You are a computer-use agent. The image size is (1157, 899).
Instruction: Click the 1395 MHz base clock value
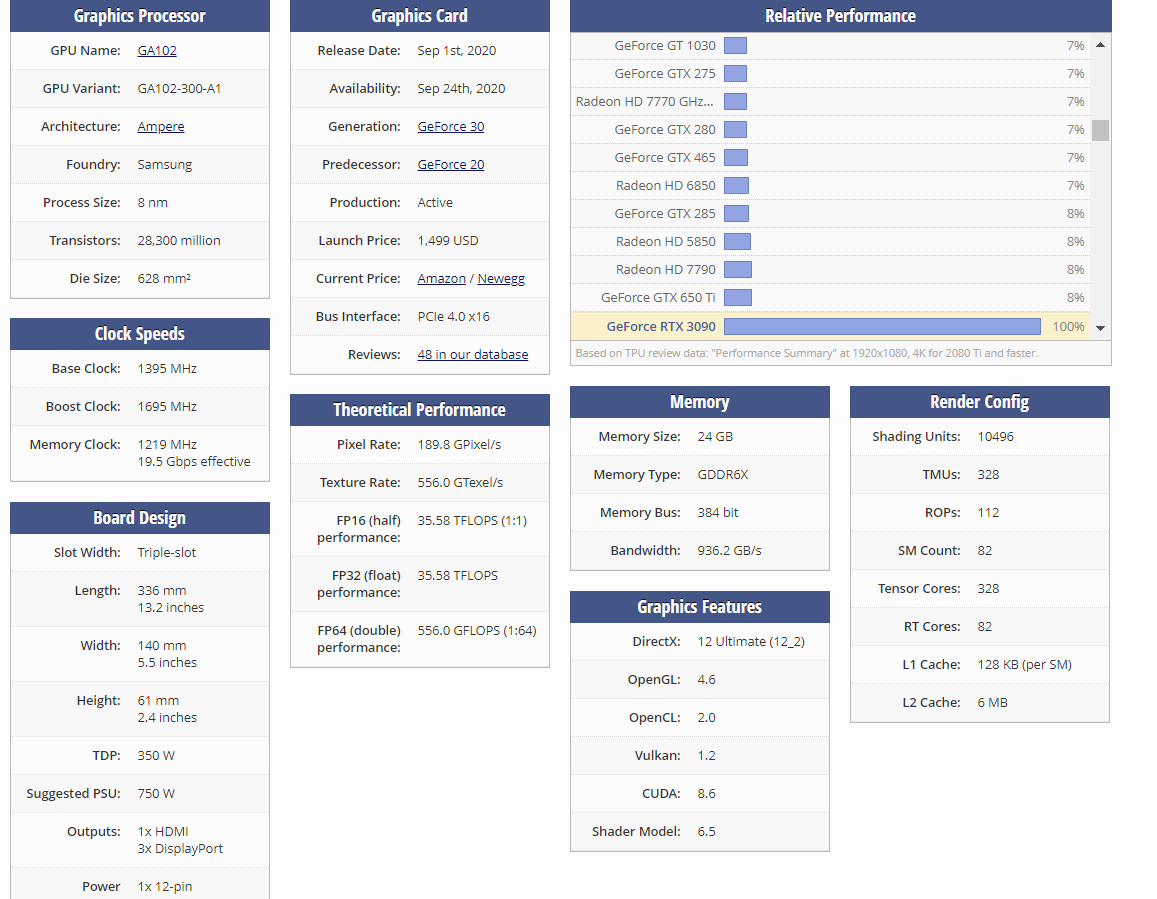coord(167,368)
